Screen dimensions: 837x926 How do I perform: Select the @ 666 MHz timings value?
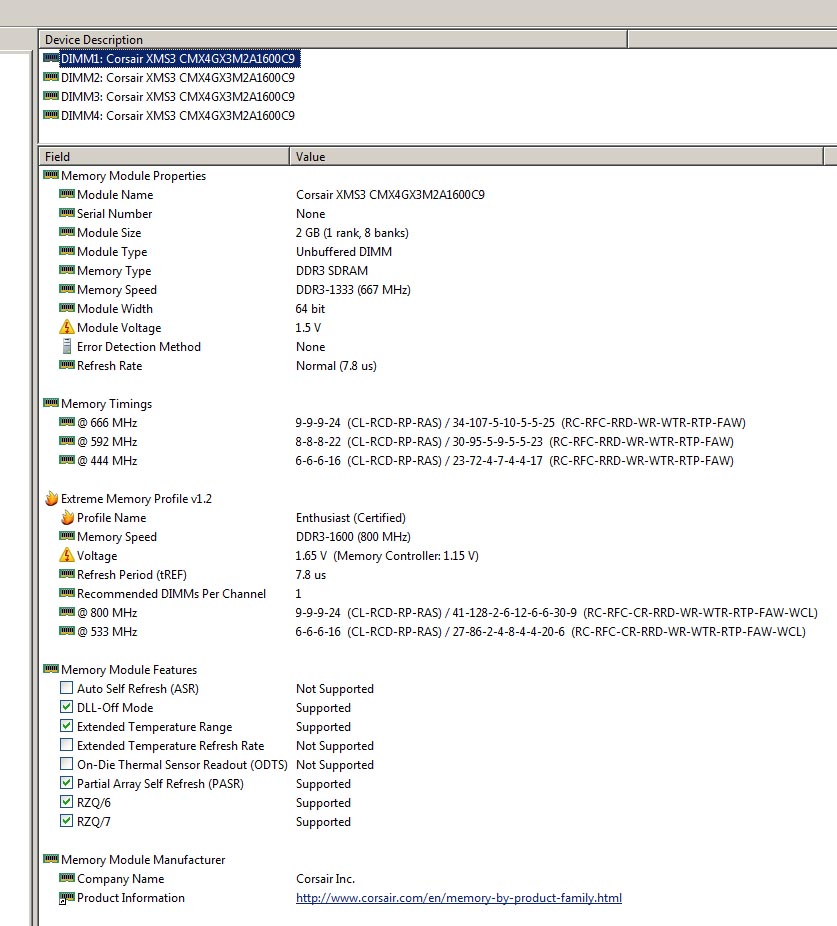tap(520, 423)
